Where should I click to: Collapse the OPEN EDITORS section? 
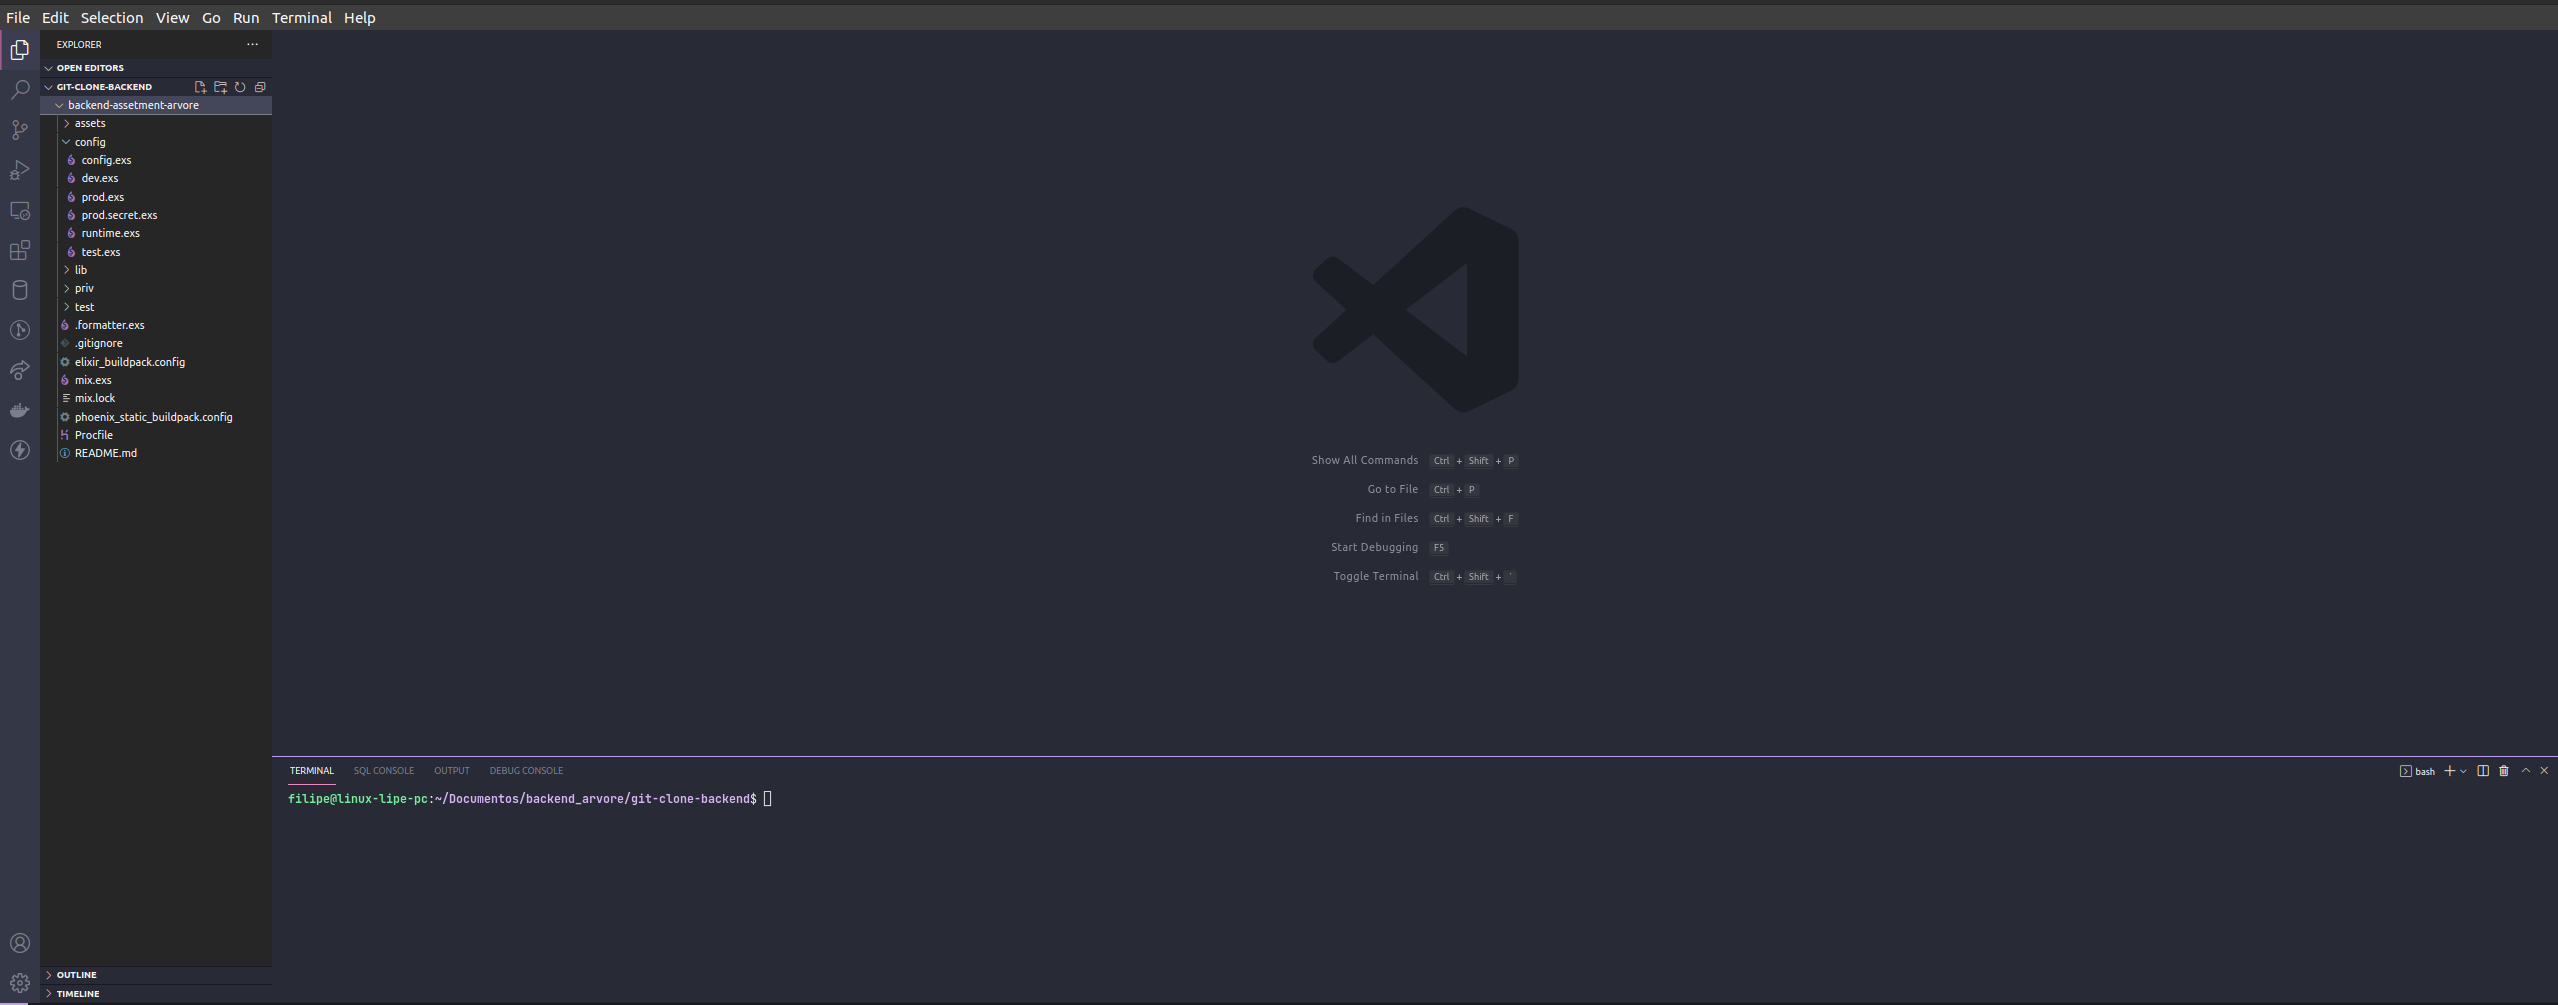click(x=90, y=67)
